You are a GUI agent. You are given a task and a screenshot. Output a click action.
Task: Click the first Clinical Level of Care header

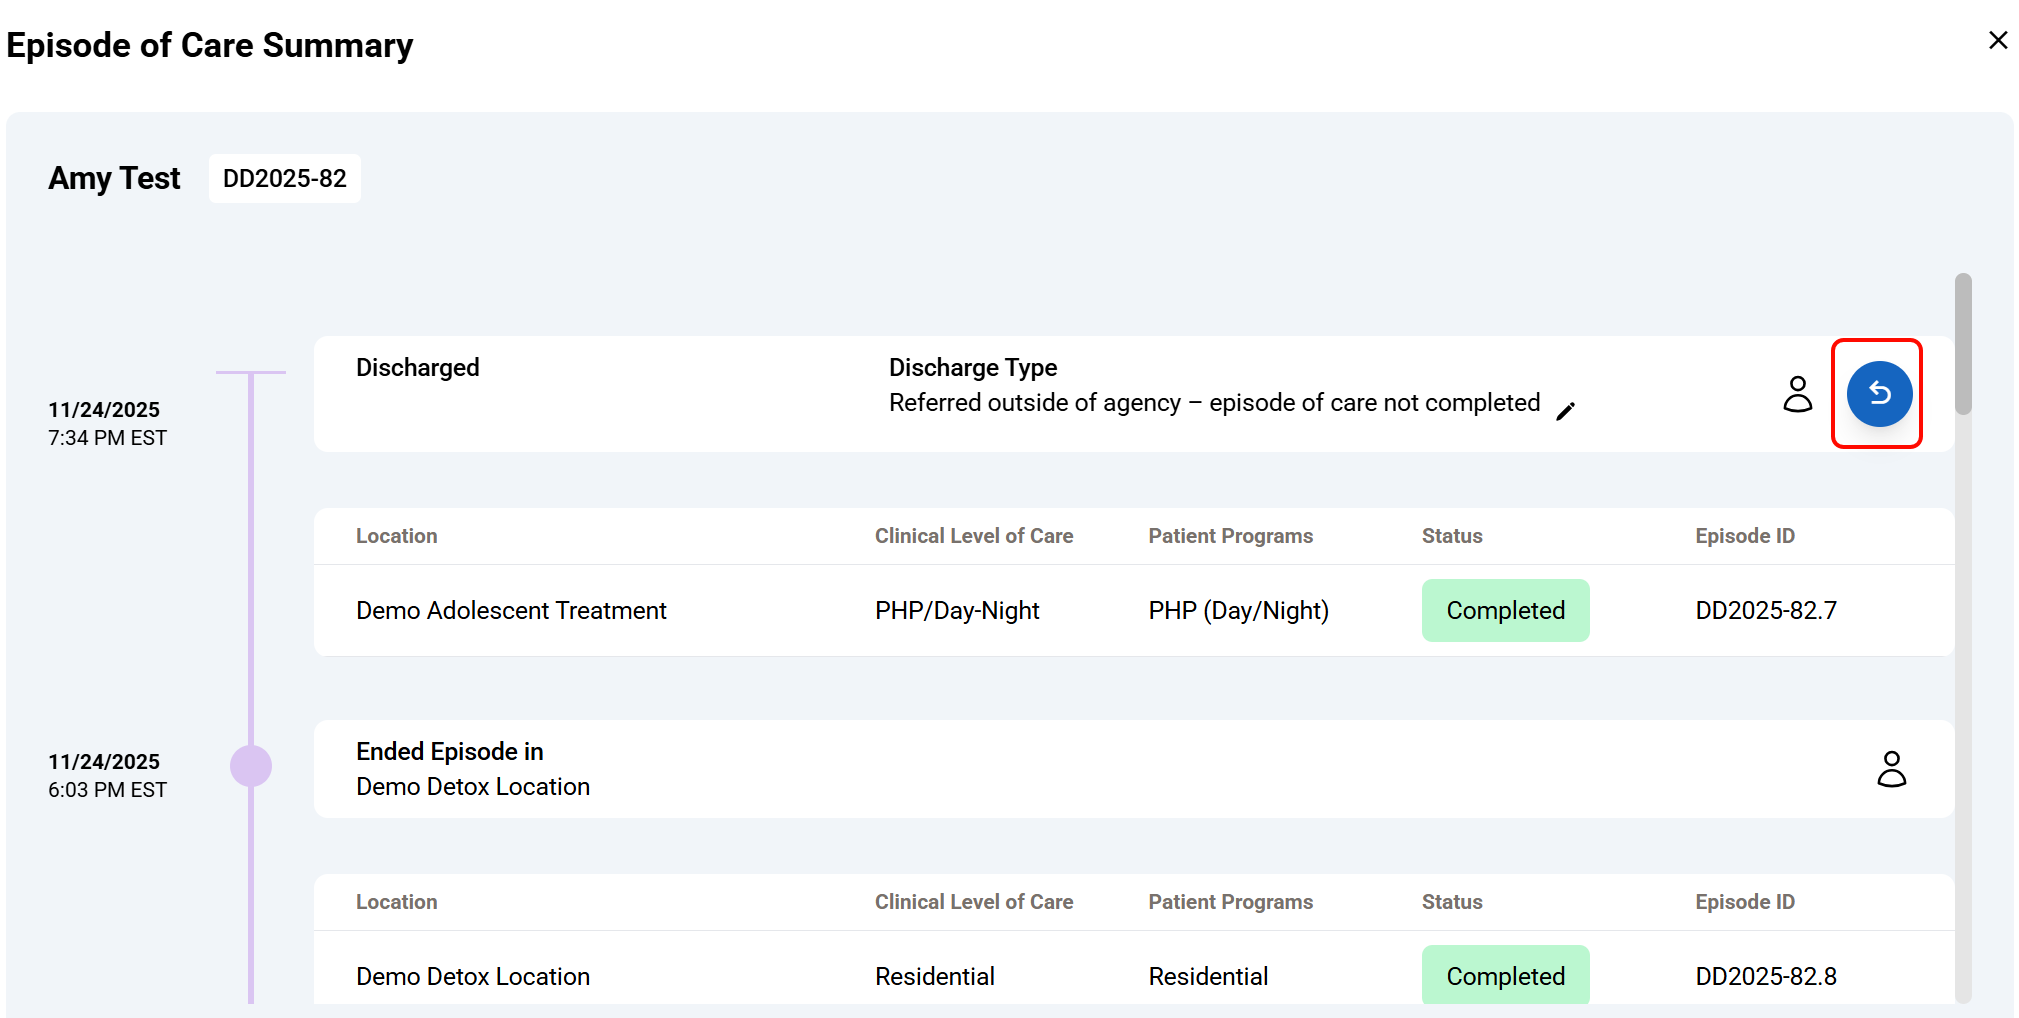pyautogui.click(x=973, y=536)
